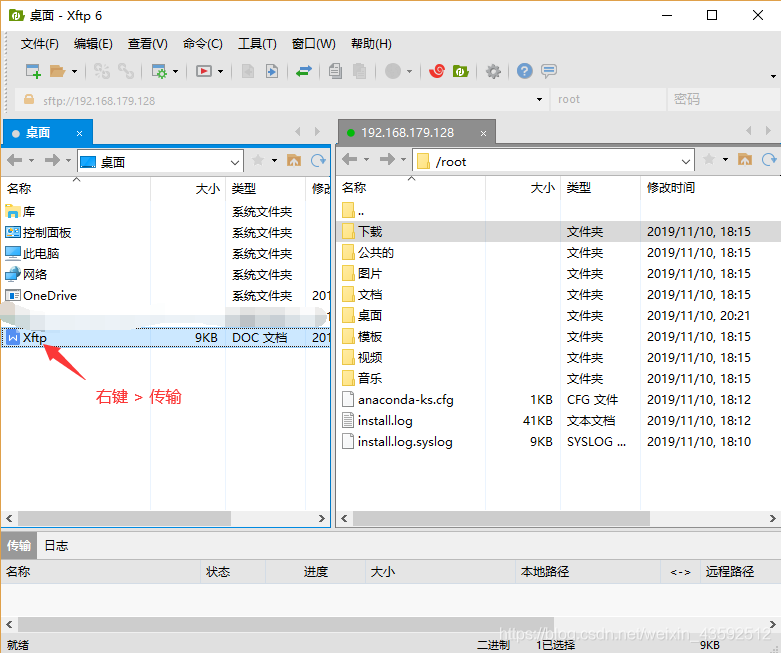
Task: Sort local pane by 类型 column
Action: 265,189
